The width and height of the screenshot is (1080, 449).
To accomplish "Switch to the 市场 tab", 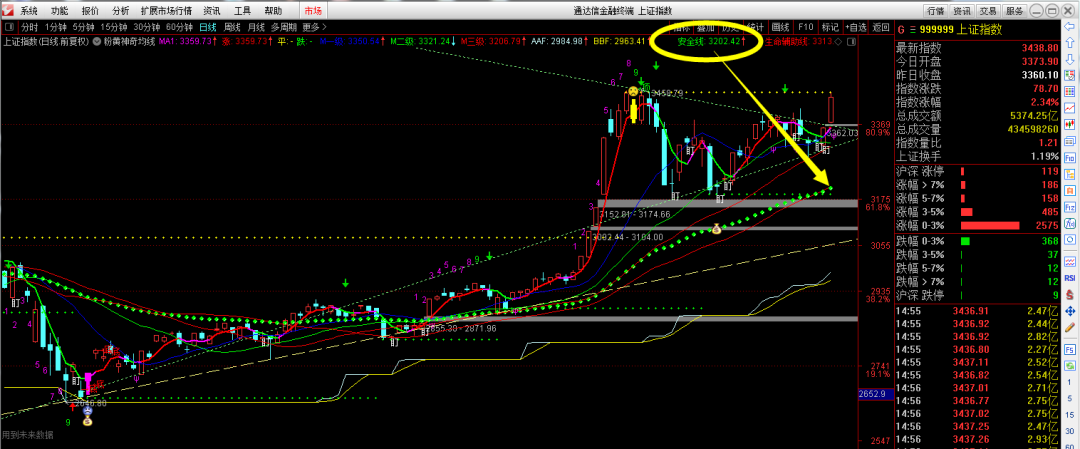I will pyautogui.click(x=313, y=10).
